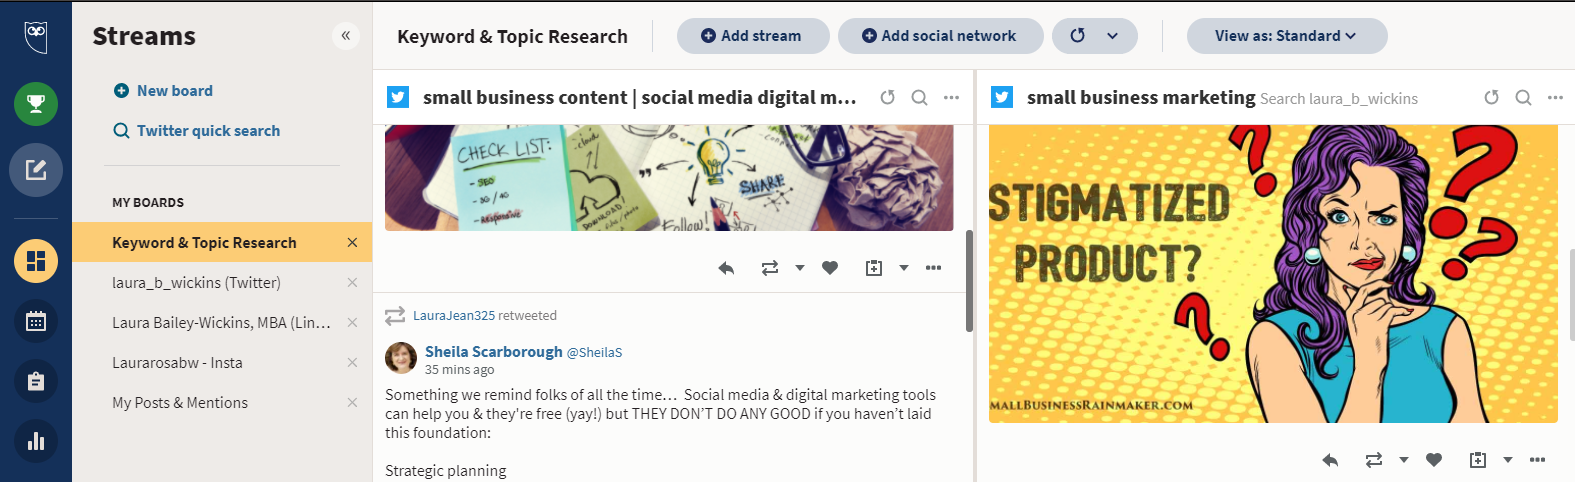1575x482 pixels.
Task: Open the refresh interval dropdown arrow
Action: tap(1113, 36)
